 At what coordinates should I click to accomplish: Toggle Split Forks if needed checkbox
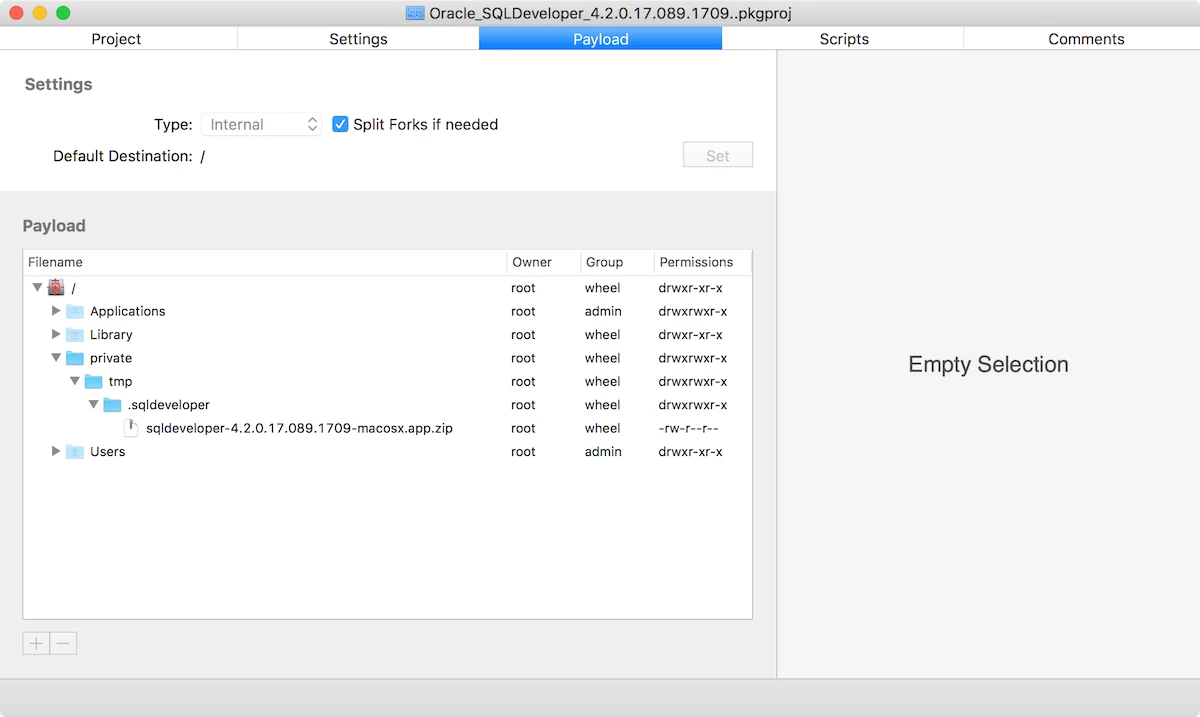pyautogui.click(x=340, y=124)
